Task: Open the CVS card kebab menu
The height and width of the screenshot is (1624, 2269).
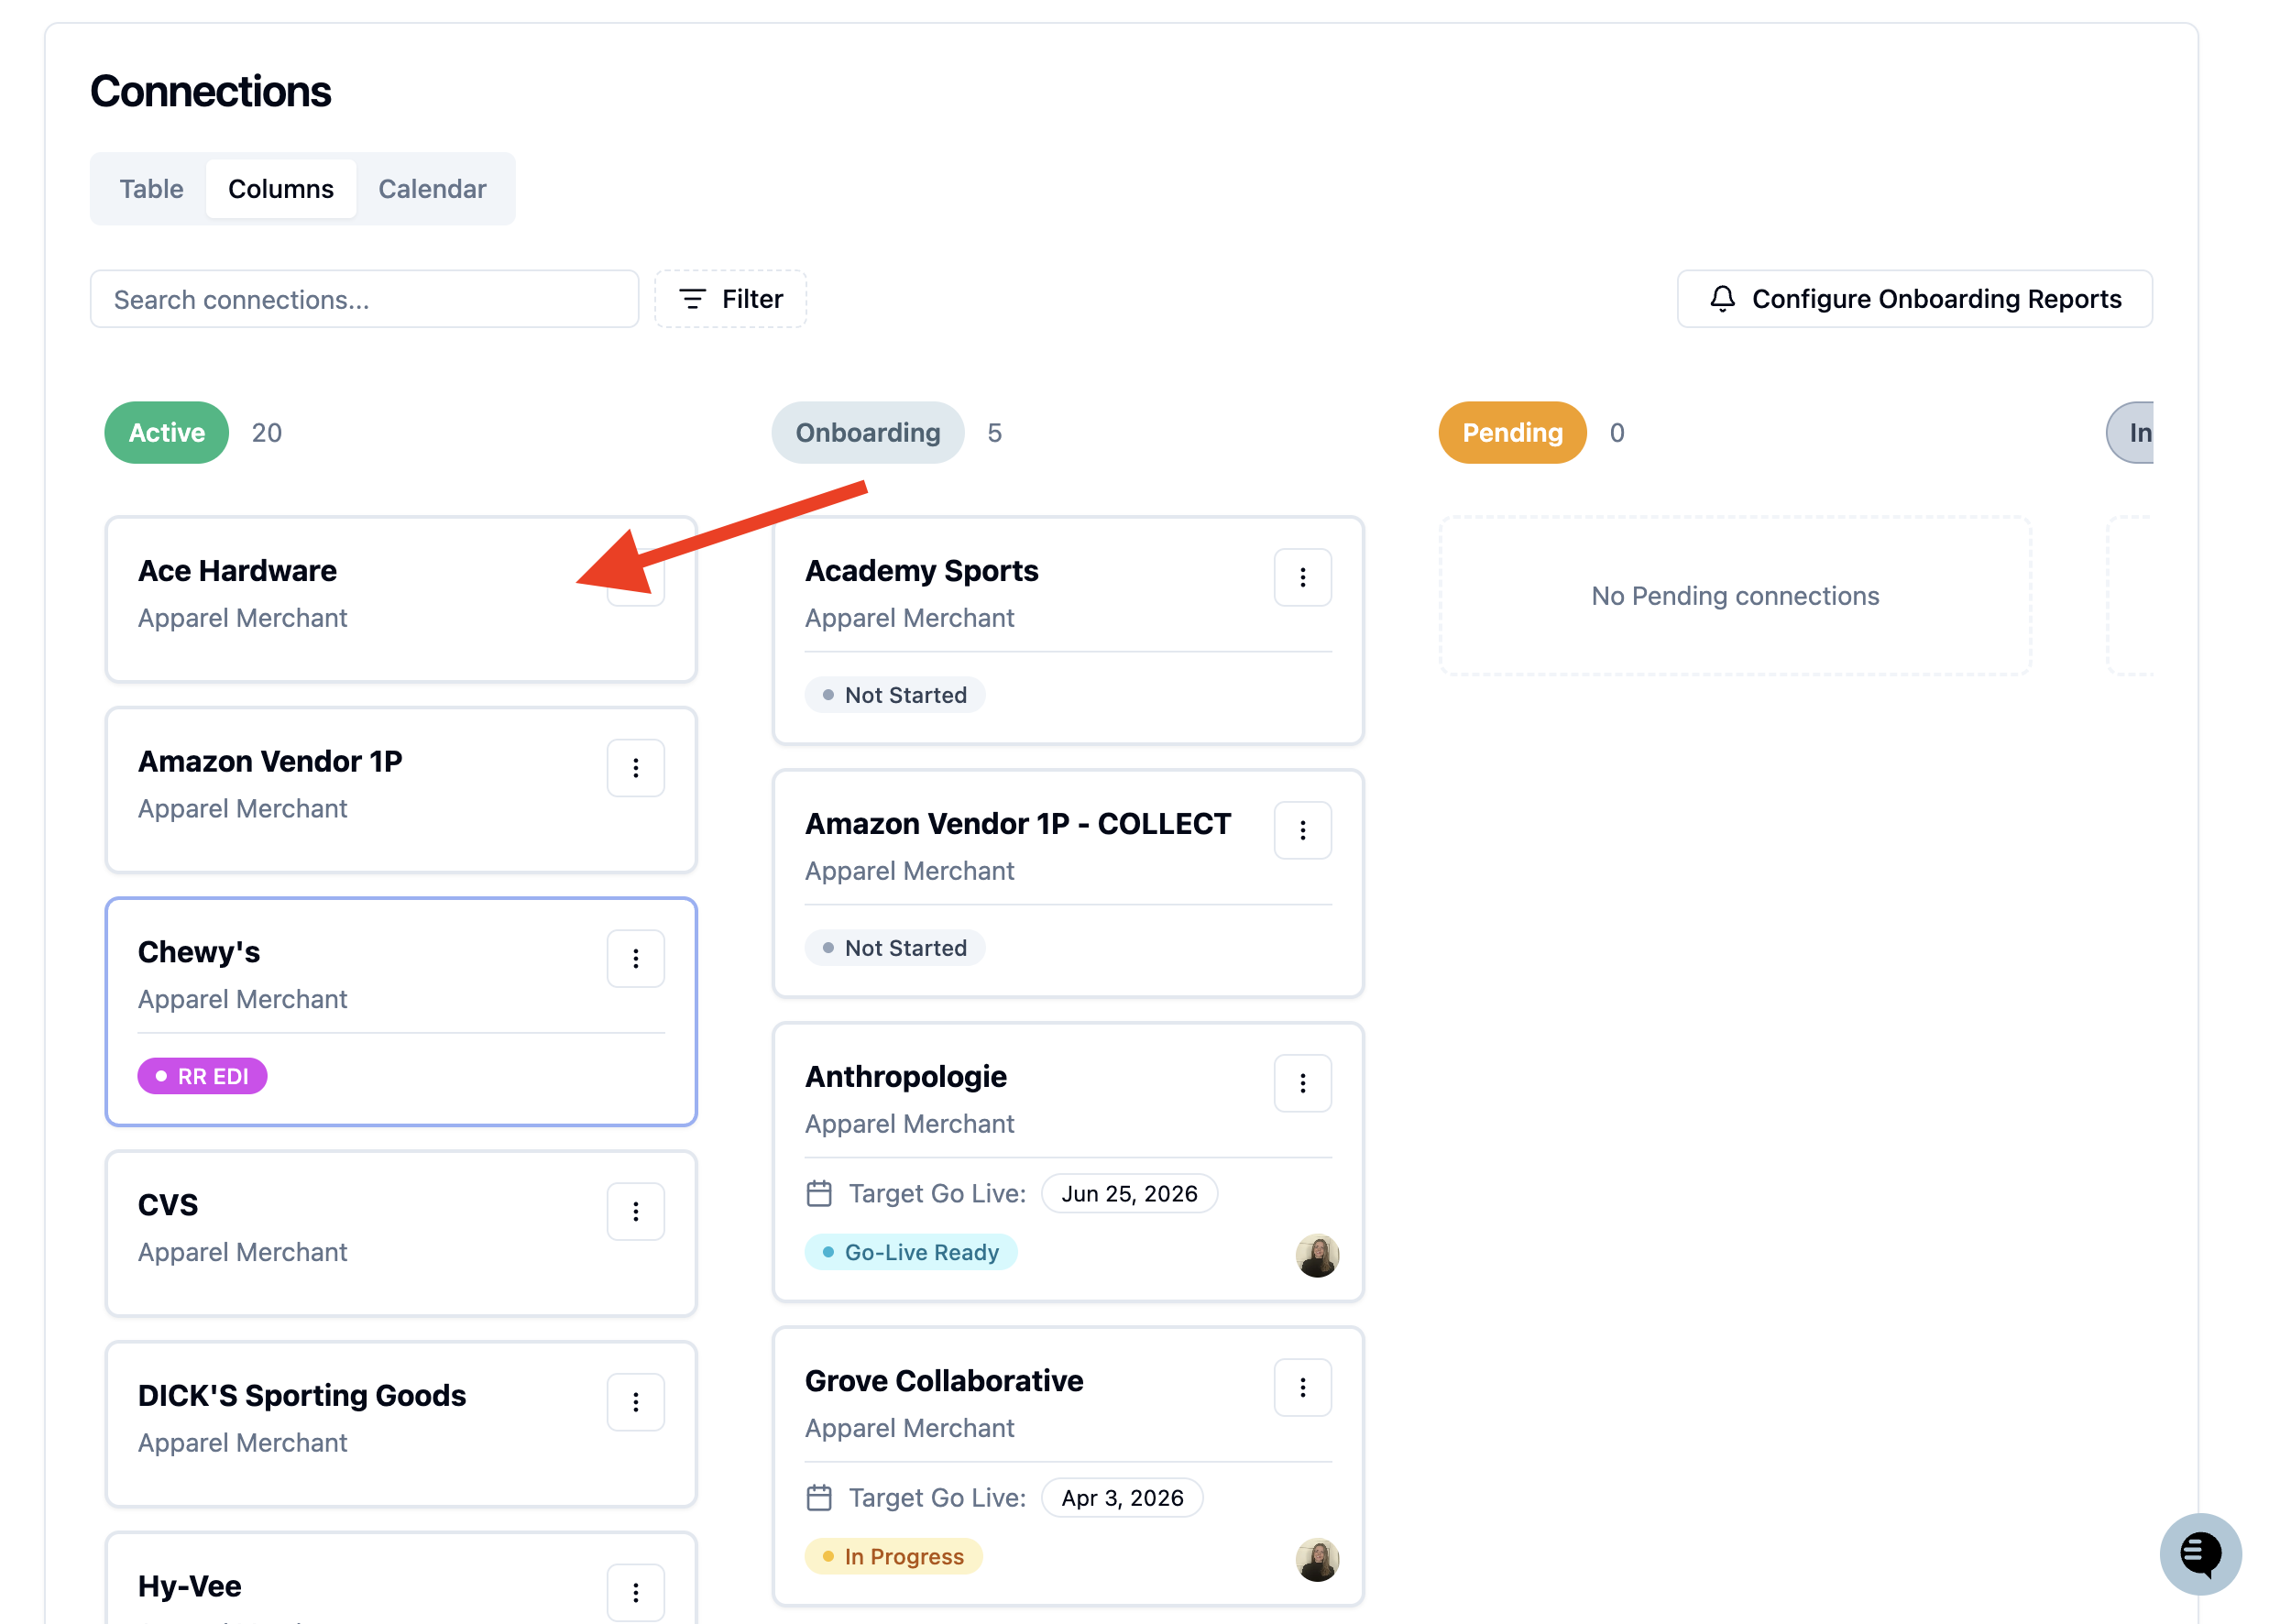Action: (635, 1212)
